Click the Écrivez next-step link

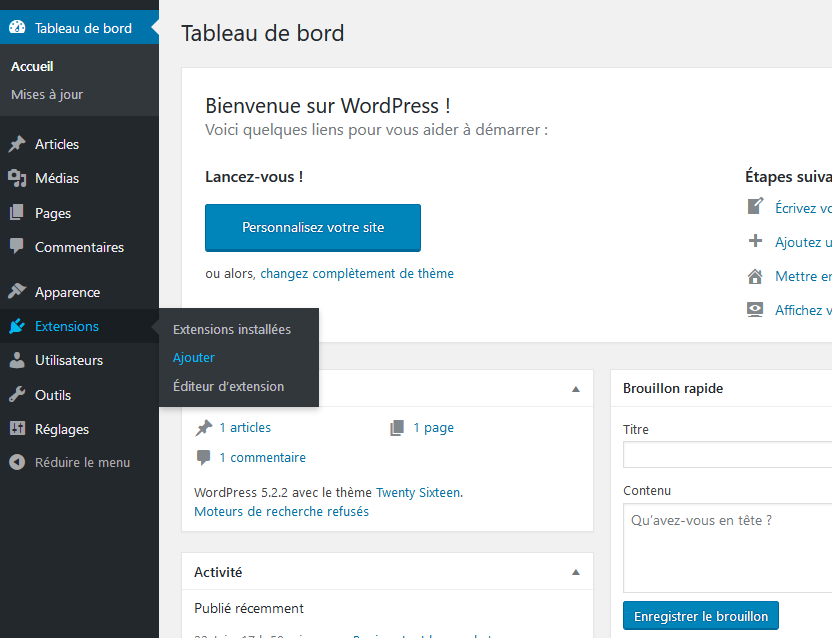click(x=803, y=208)
